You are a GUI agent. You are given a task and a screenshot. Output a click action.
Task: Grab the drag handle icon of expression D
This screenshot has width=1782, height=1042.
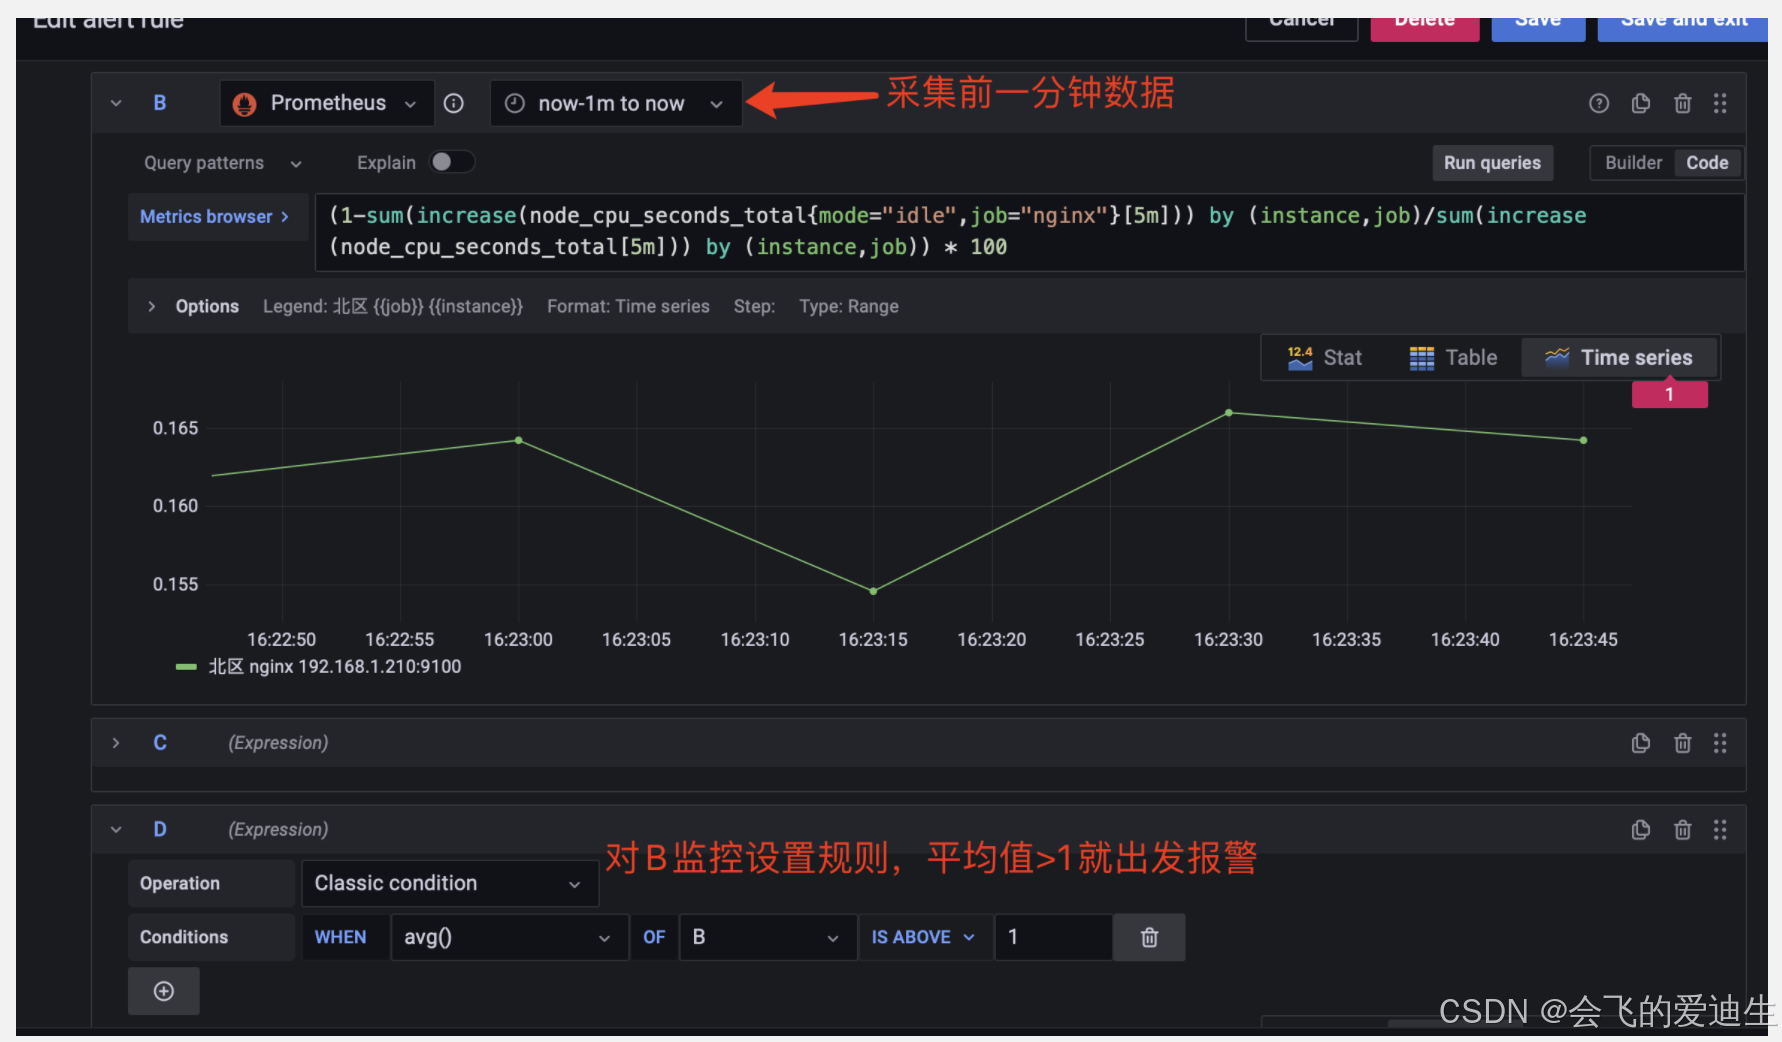[1720, 829]
